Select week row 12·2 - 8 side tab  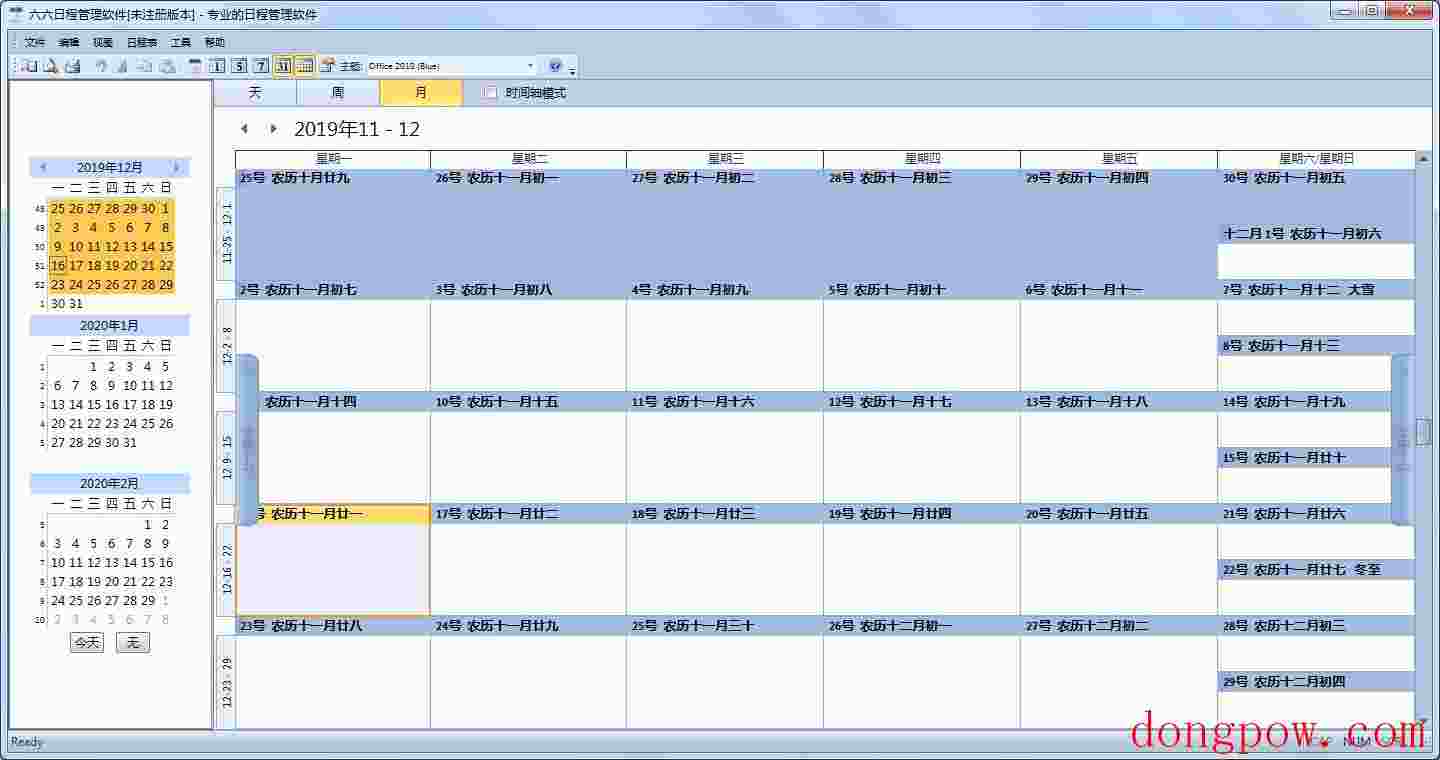[226, 346]
